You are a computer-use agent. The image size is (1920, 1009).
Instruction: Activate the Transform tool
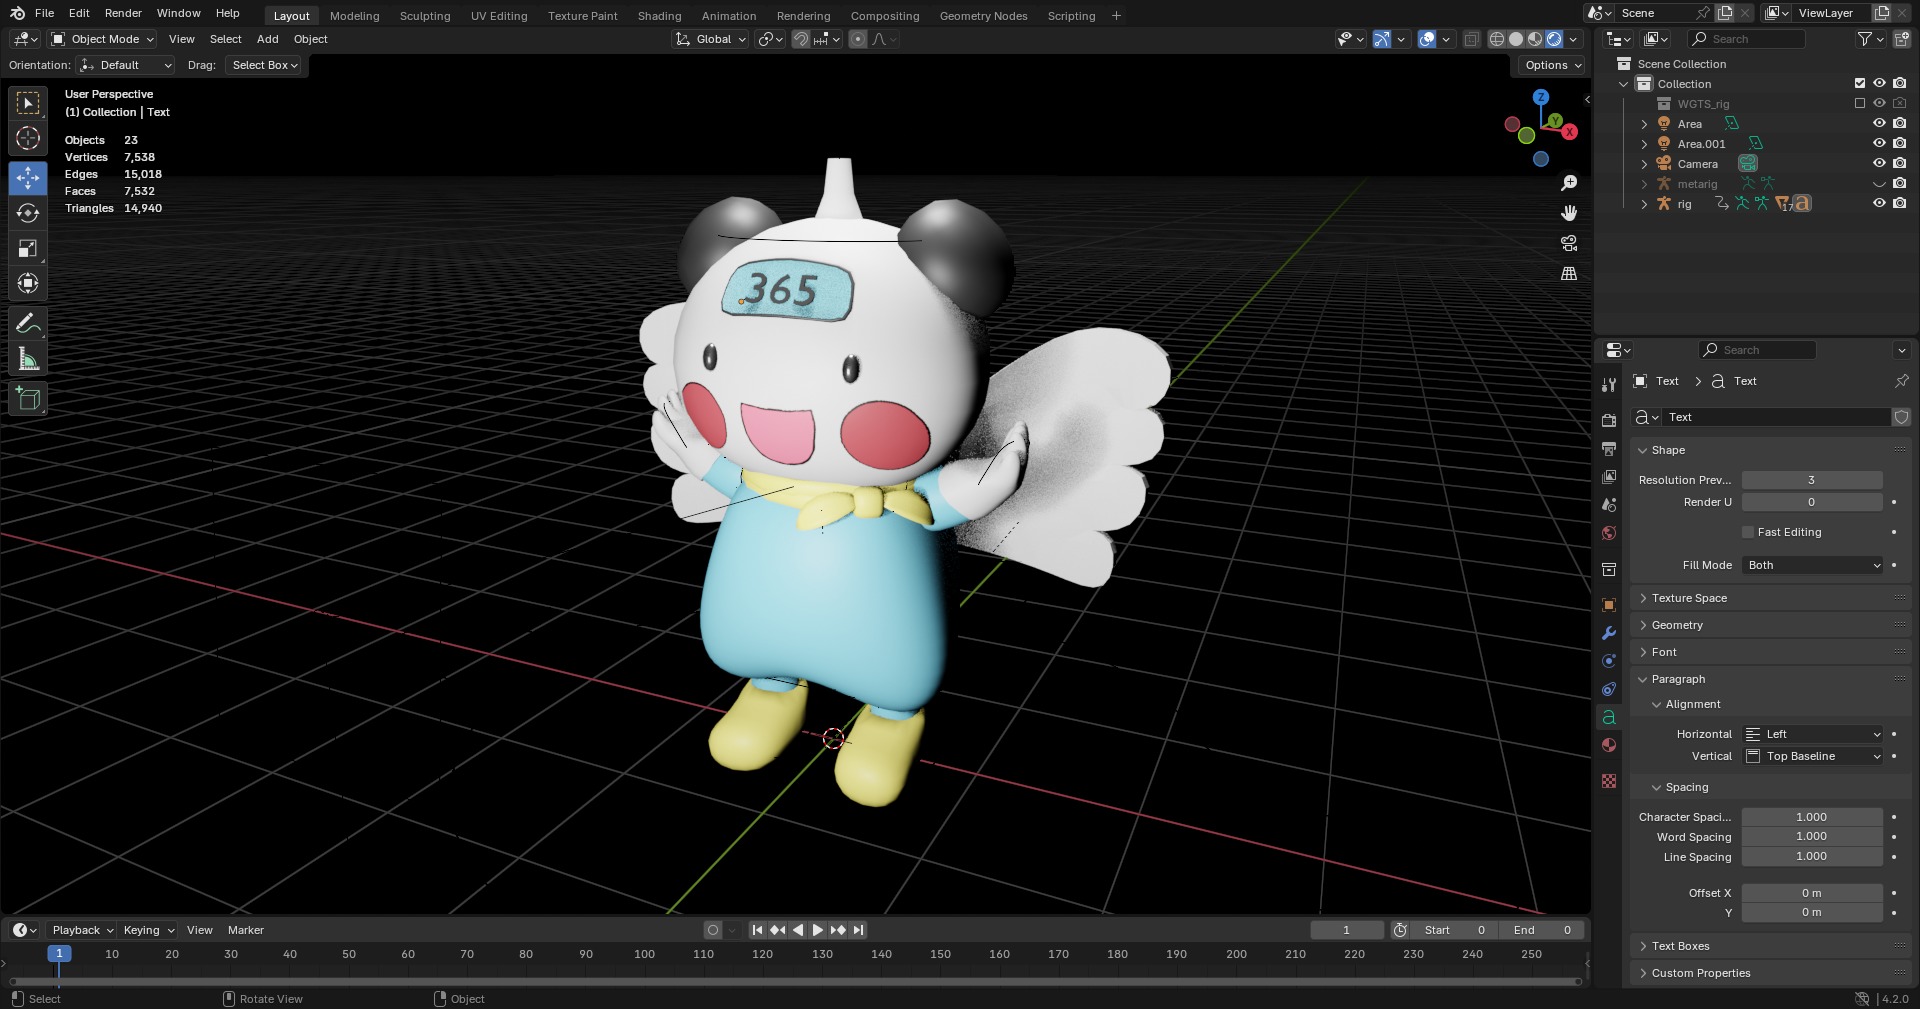tap(28, 283)
